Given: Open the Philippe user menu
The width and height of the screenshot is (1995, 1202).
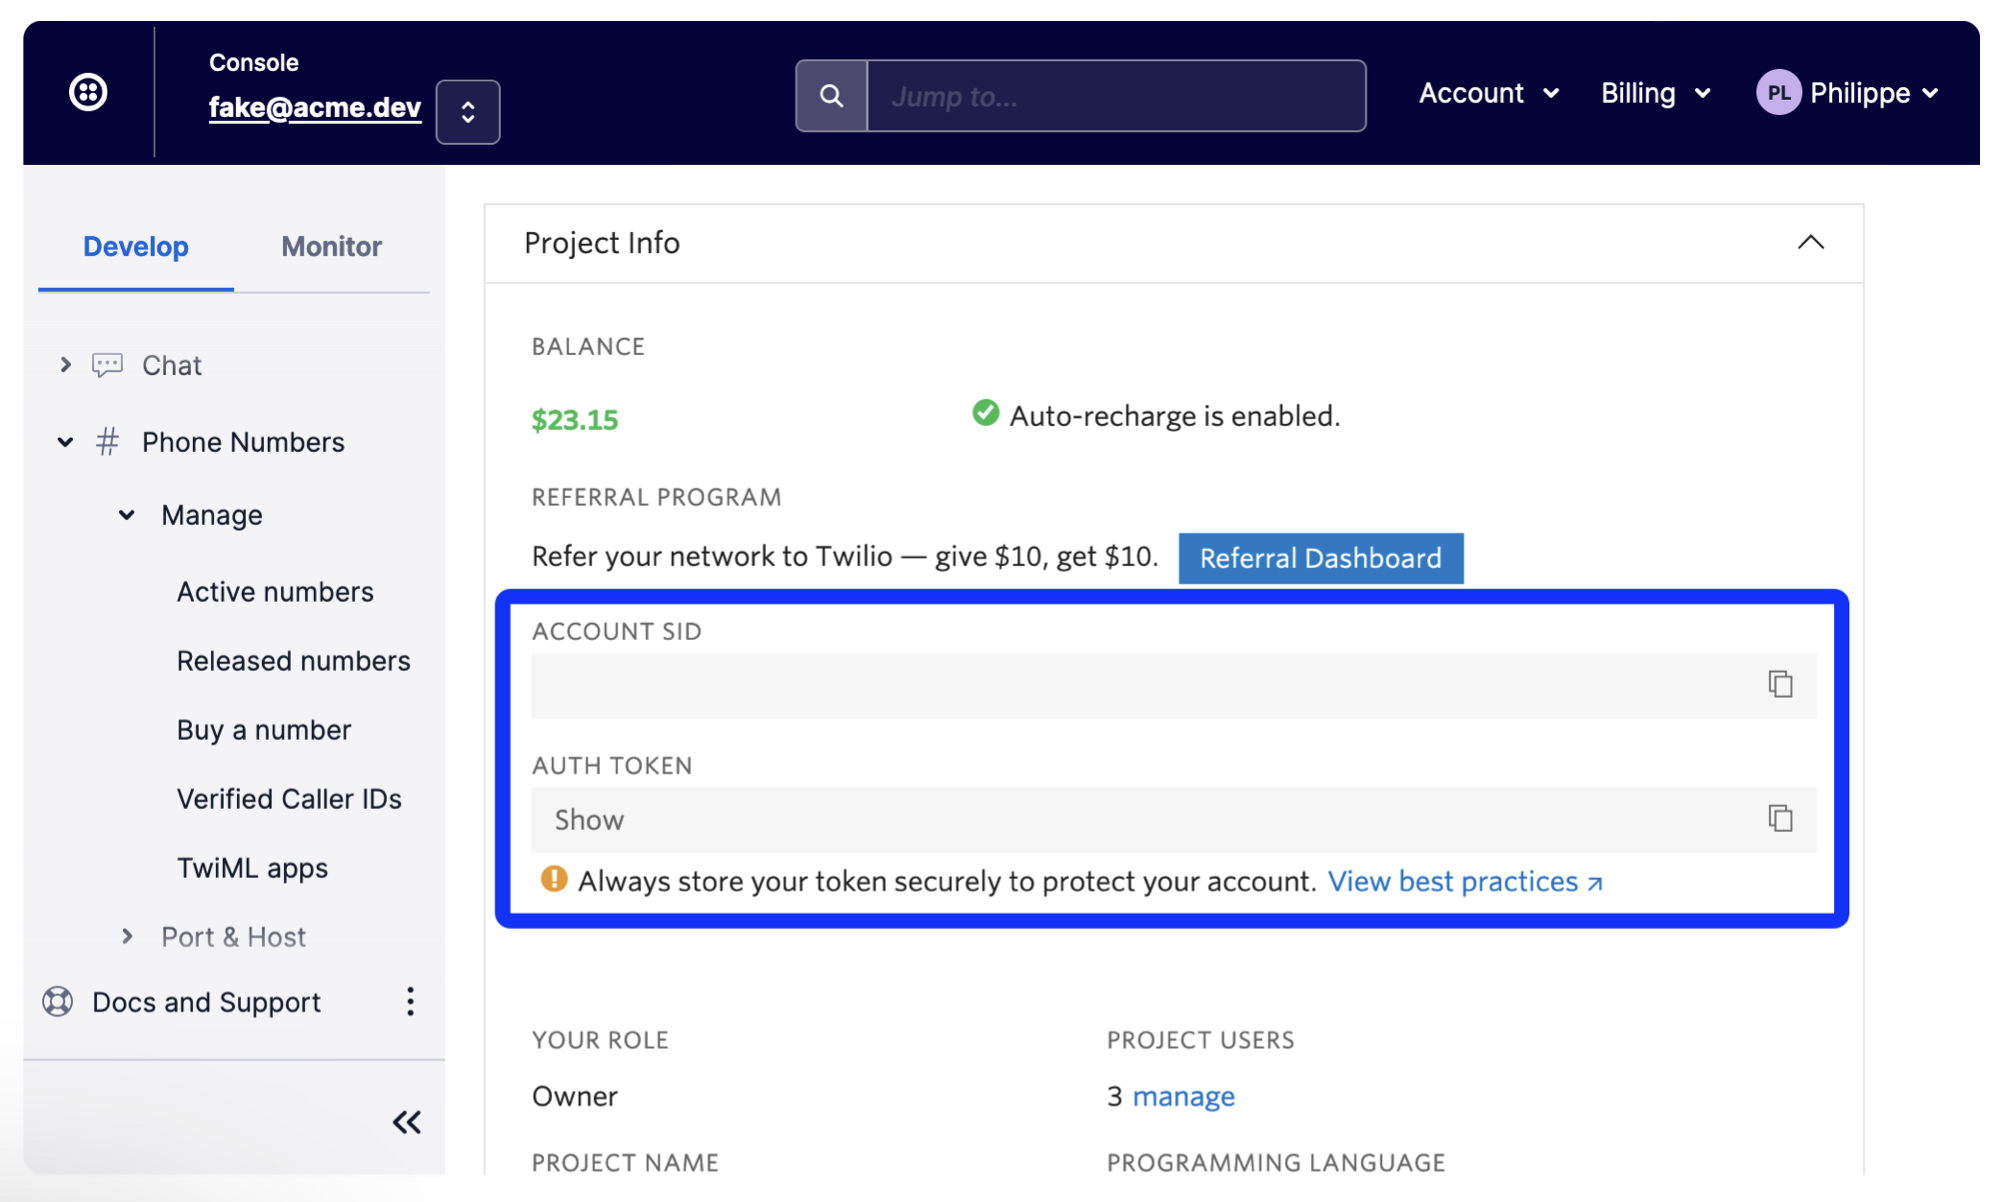Looking at the screenshot, I should pos(1874,93).
